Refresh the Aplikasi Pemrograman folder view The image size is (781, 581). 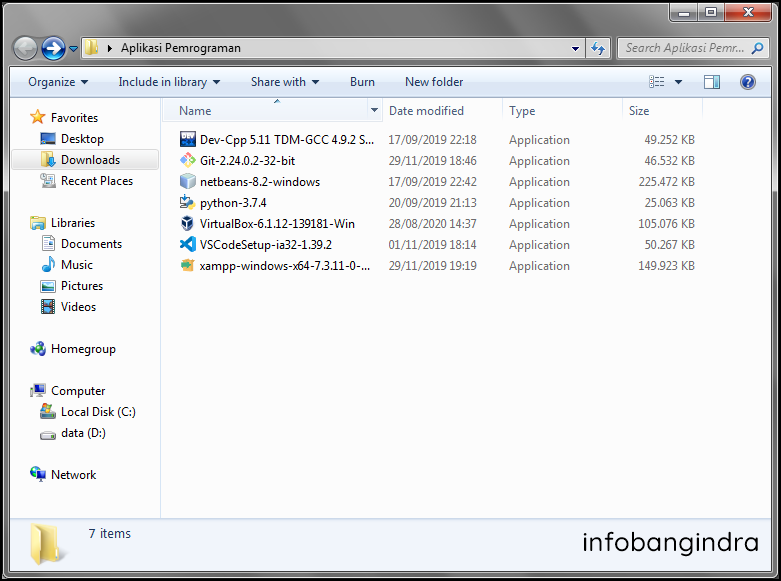click(x=598, y=48)
